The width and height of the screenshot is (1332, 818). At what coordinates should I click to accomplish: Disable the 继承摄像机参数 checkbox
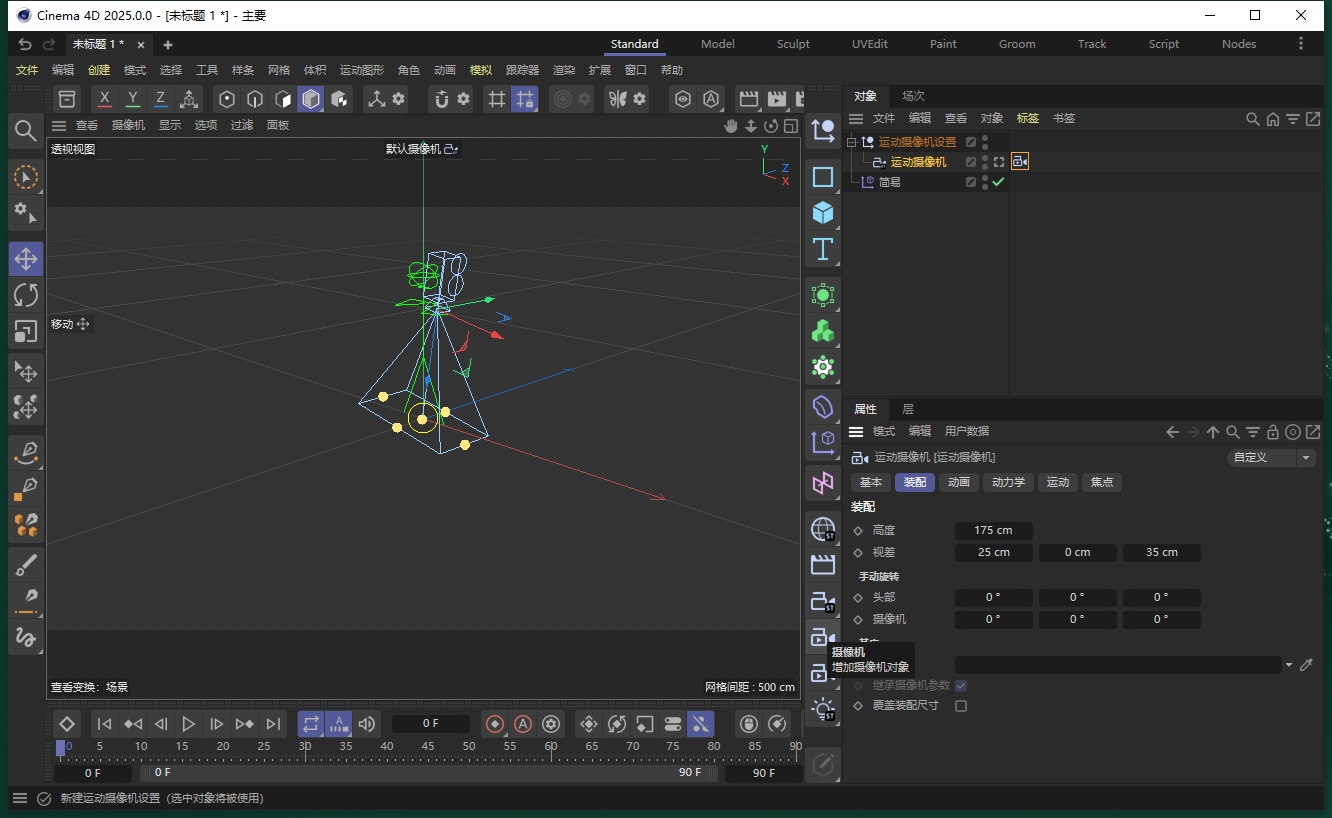[x=961, y=686]
